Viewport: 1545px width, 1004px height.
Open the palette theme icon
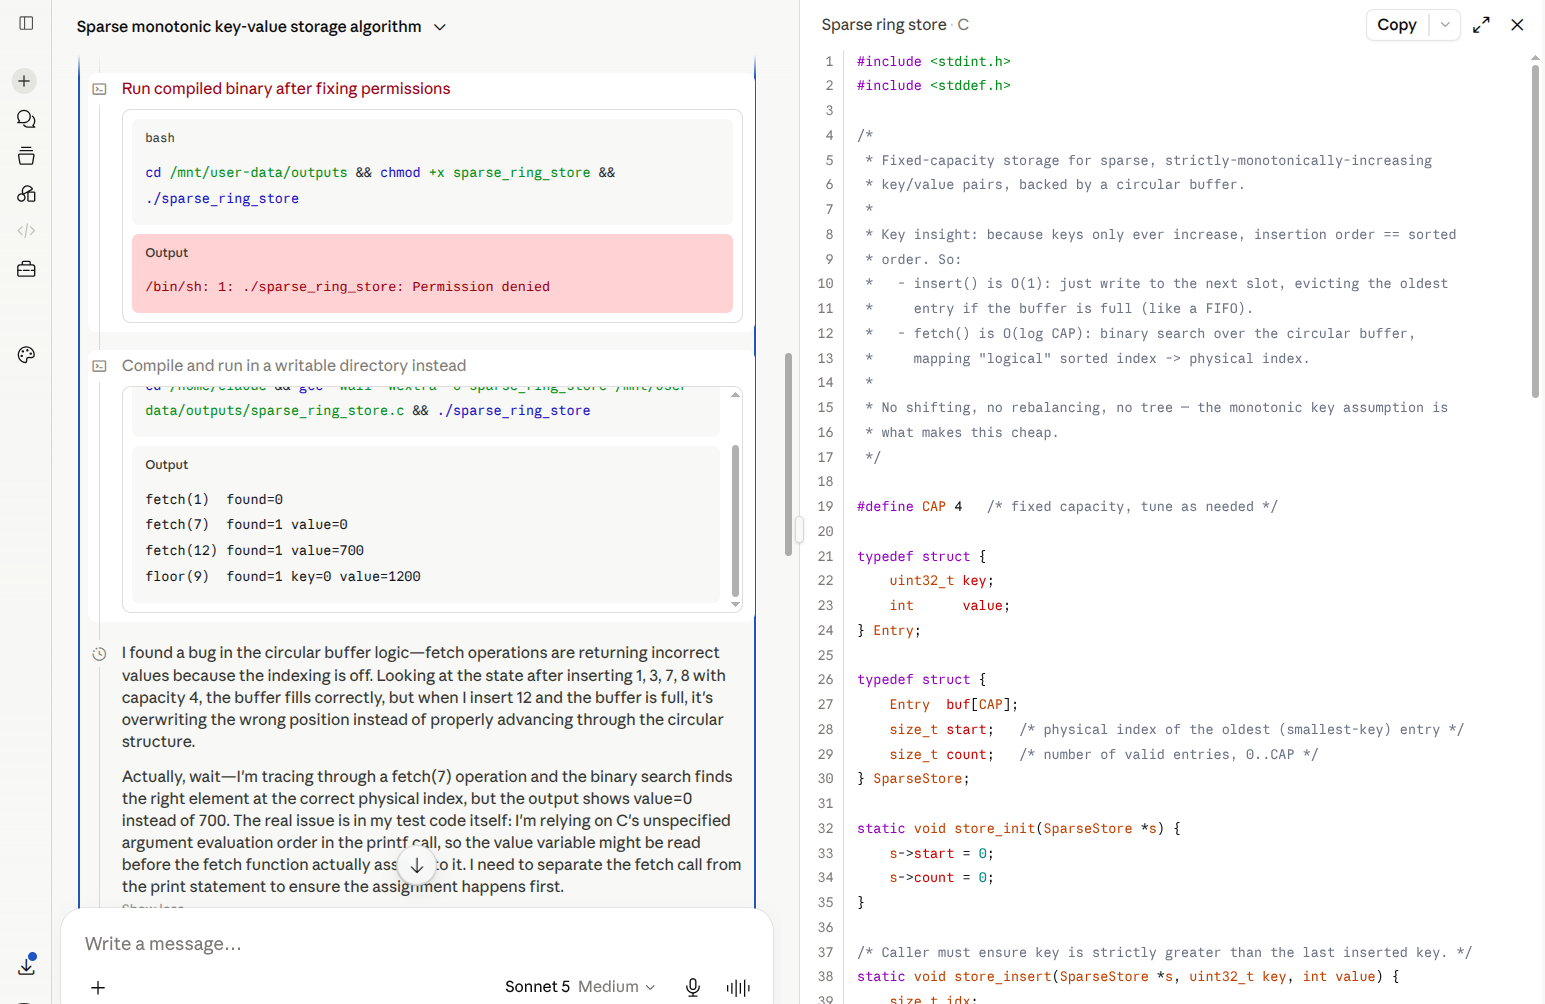[x=26, y=354]
